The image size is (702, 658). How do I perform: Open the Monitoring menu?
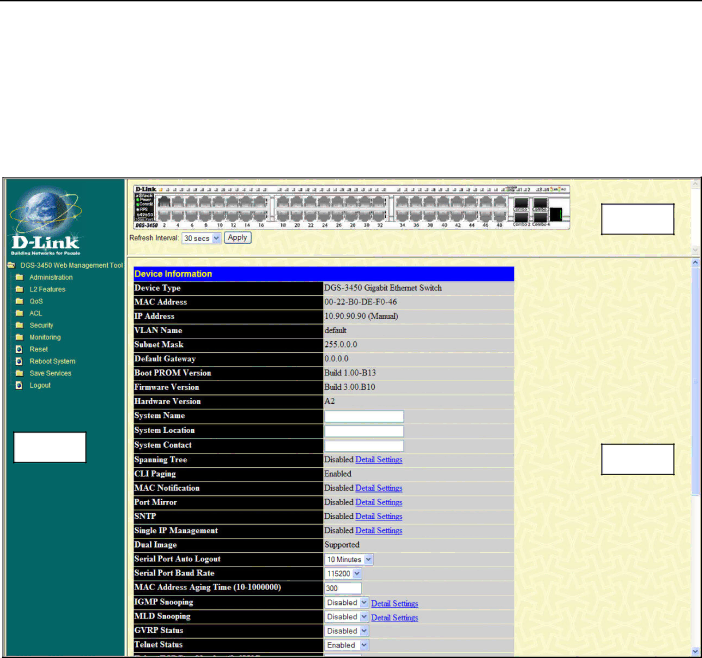coord(45,338)
